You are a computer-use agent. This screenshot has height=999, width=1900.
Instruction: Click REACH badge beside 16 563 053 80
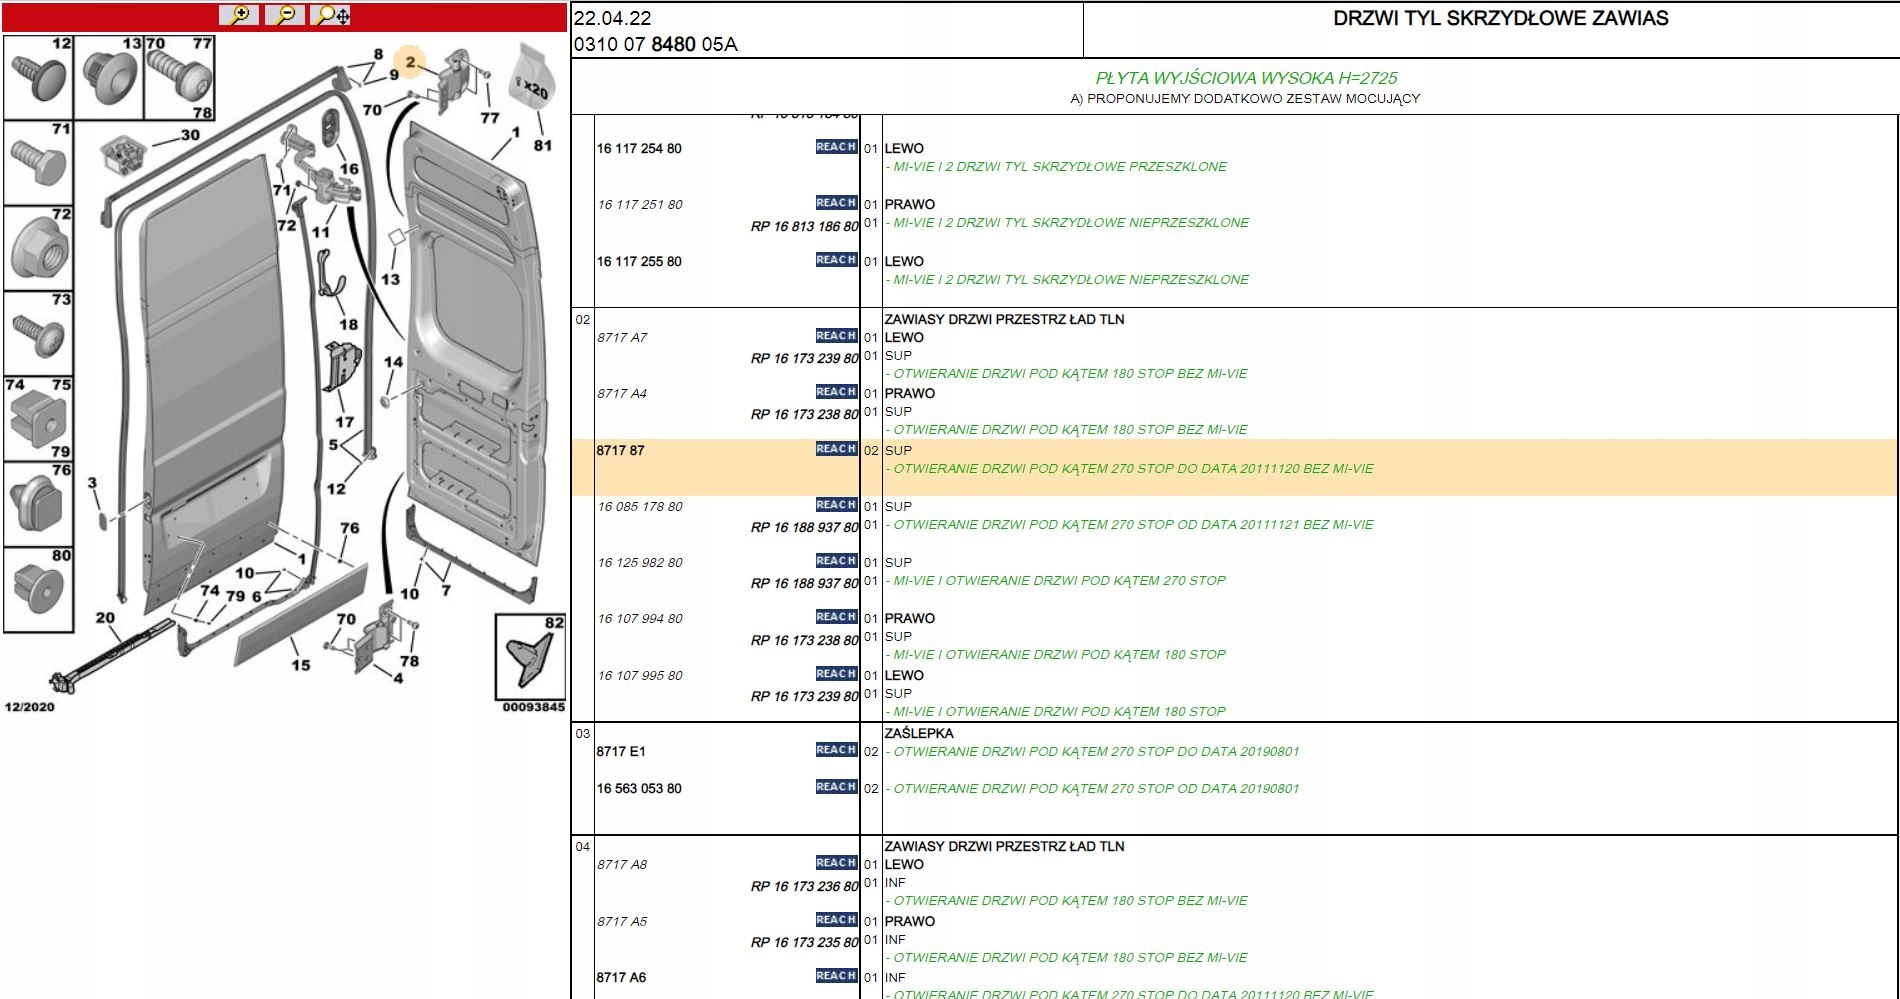tap(836, 787)
